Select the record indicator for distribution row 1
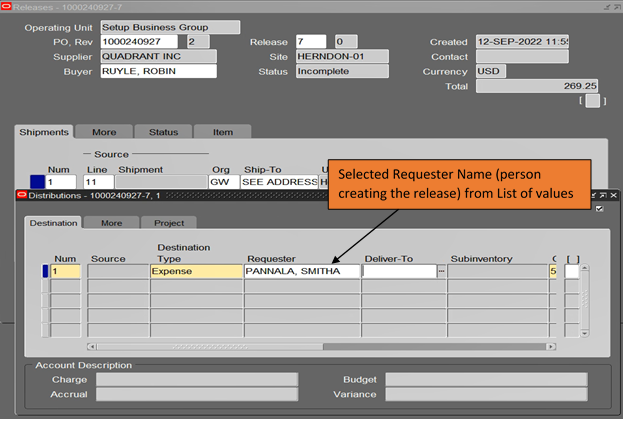This screenshot has height=421, width=624. [45, 271]
